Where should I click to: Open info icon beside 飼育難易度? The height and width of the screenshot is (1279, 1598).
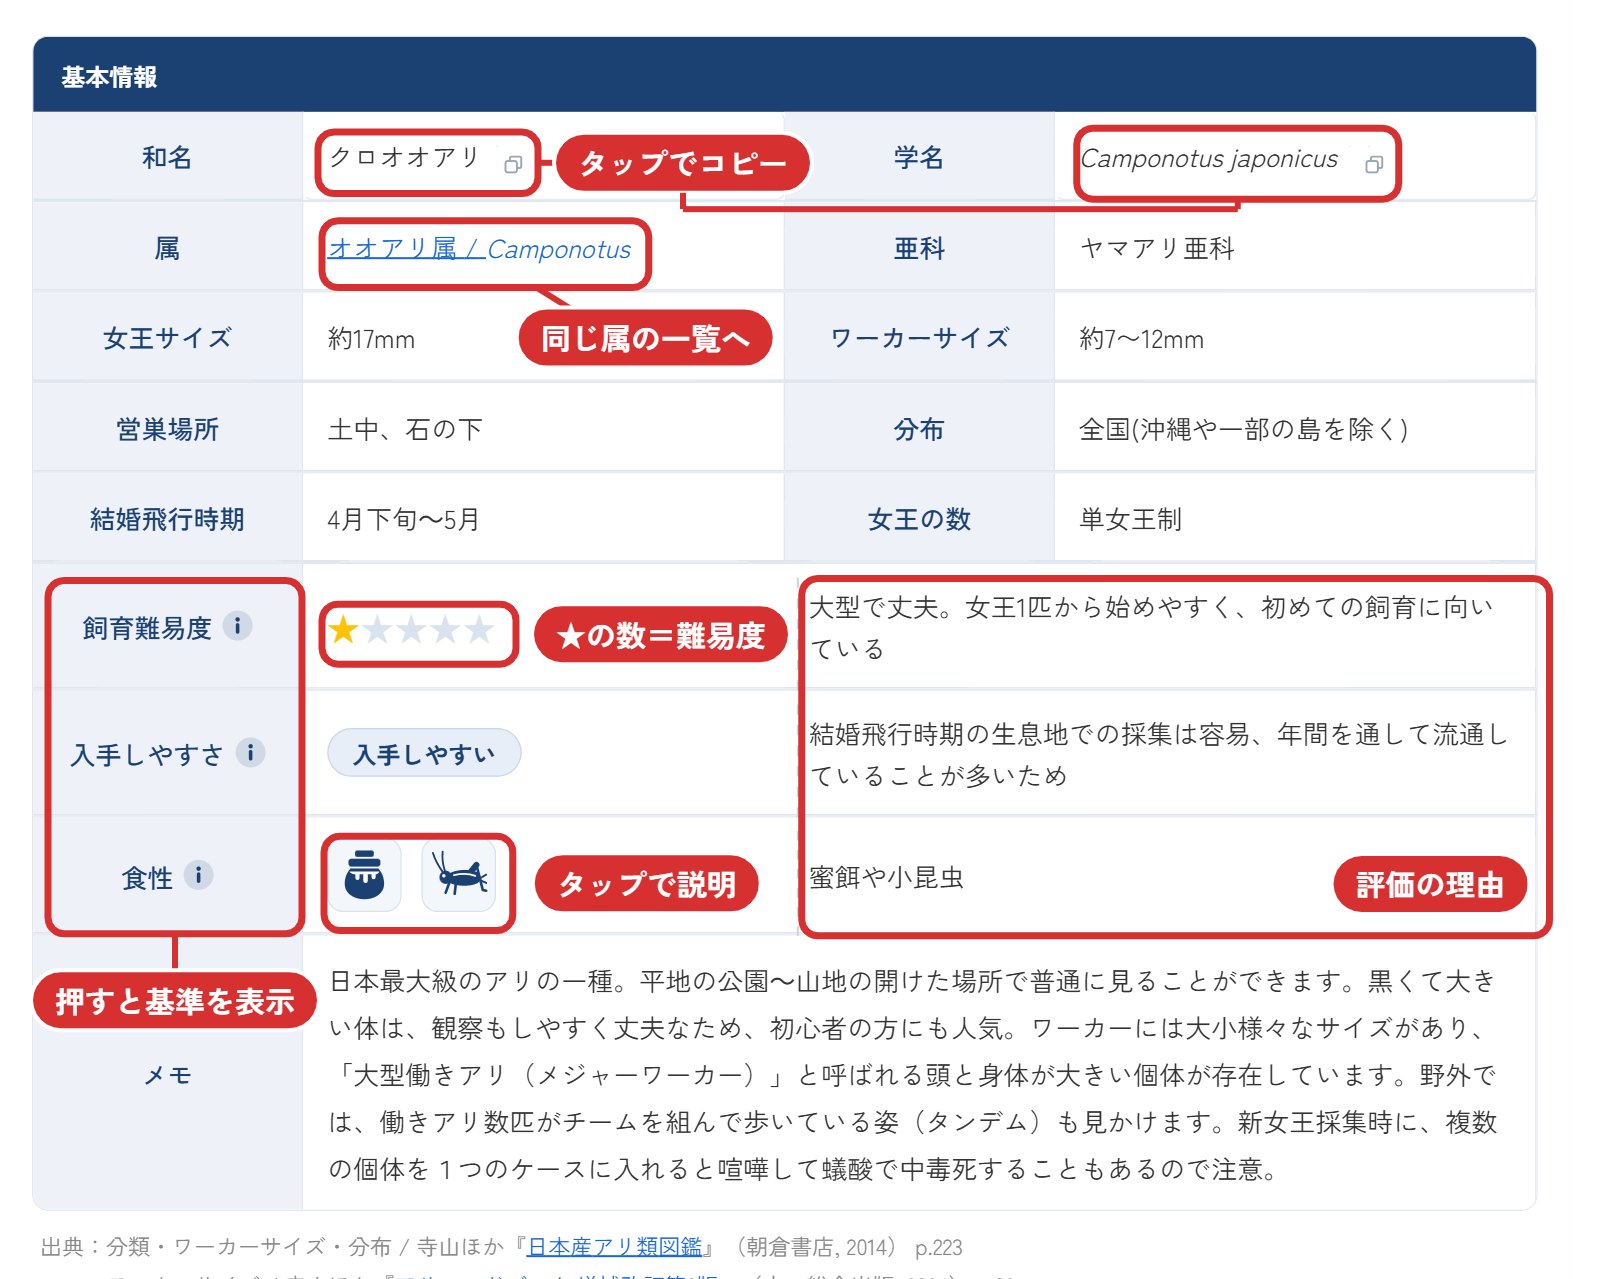pyautogui.click(x=238, y=626)
